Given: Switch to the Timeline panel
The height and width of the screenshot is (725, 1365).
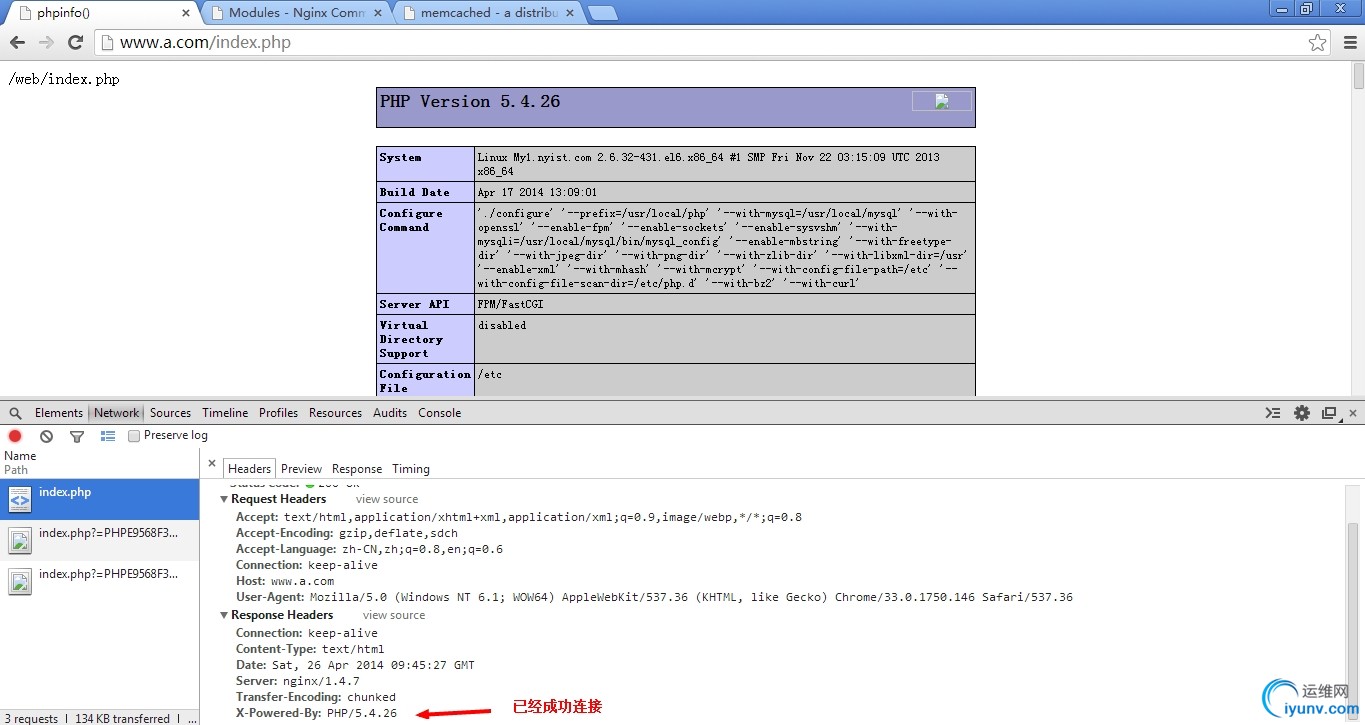Looking at the screenshot, I should [x=225, y=413].
